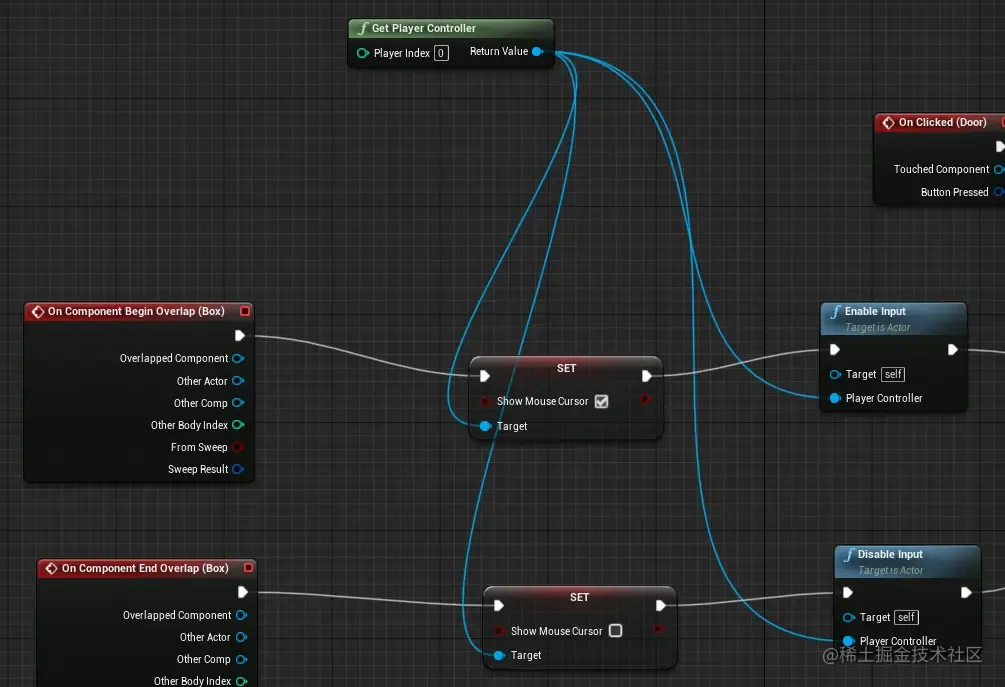Uncheck Show Mouse Cursor in upper SET node
The height and width of the screenshot is (687, 1005).
pos(601,401)
